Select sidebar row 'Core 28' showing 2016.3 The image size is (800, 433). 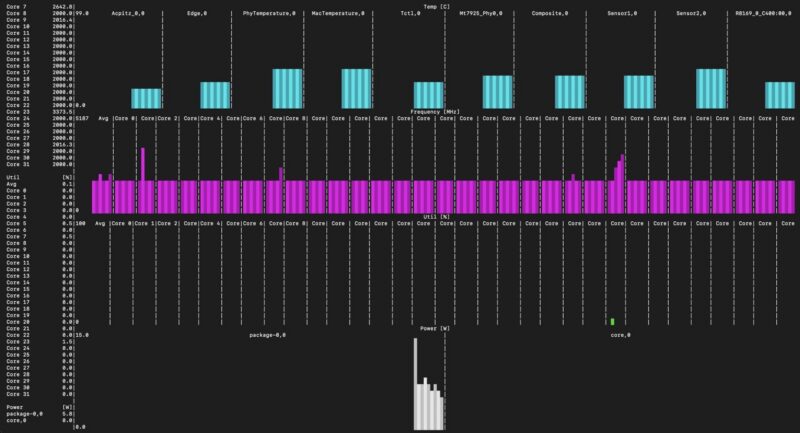[40, 145]
